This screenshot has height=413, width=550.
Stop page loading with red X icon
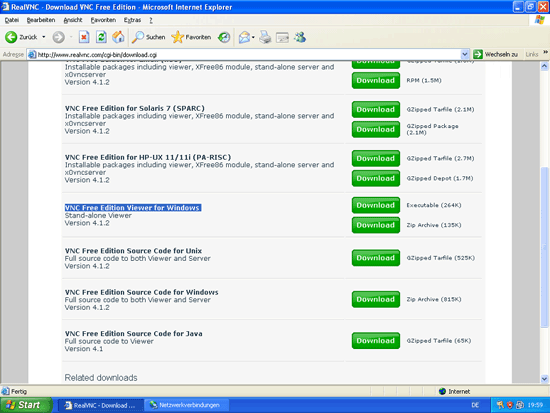tap(84, 37)
